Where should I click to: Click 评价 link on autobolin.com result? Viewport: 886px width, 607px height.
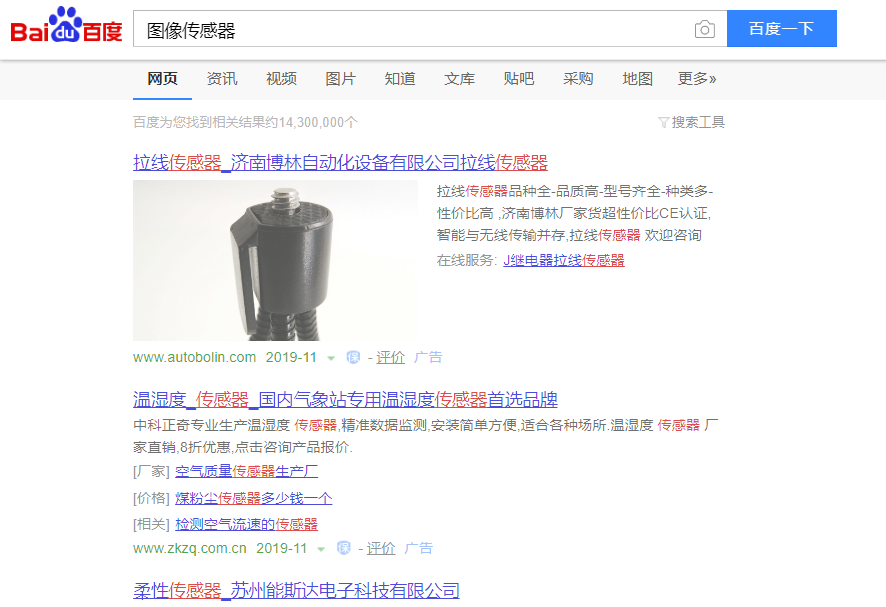tap(390, 358)
